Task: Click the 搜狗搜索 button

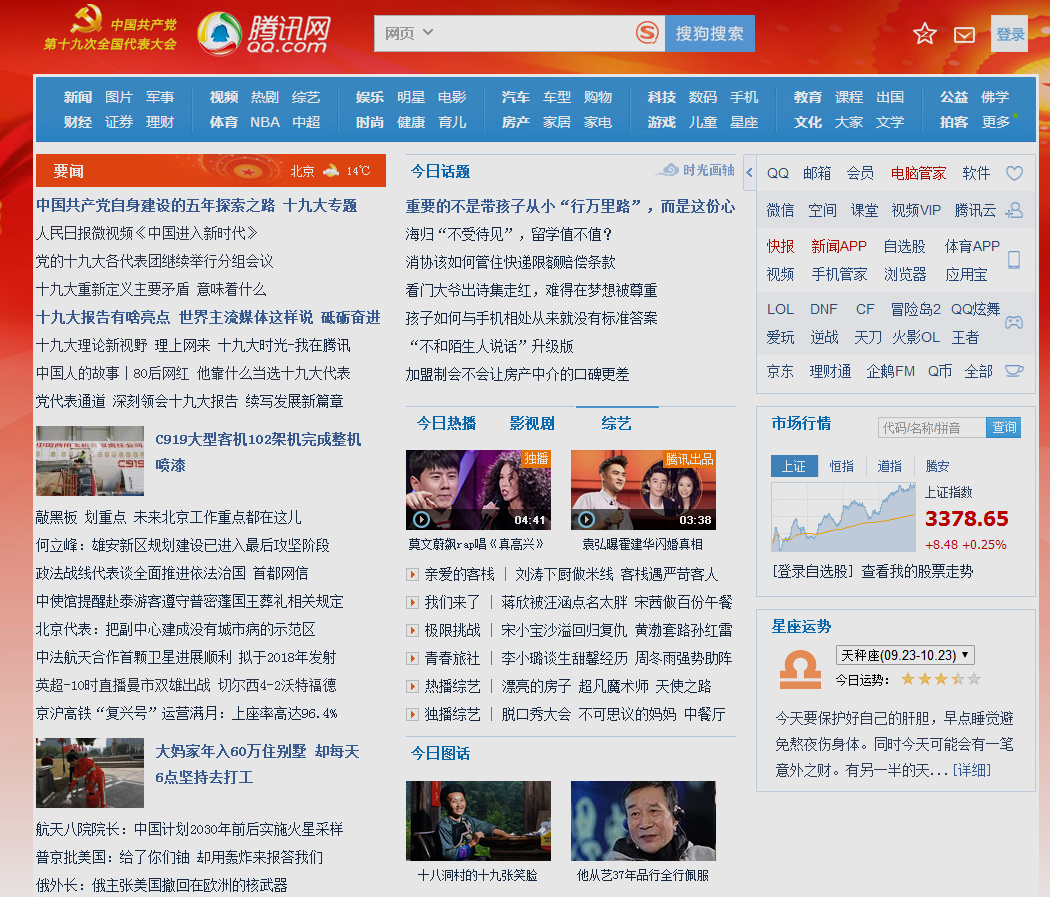Action: 710,33
